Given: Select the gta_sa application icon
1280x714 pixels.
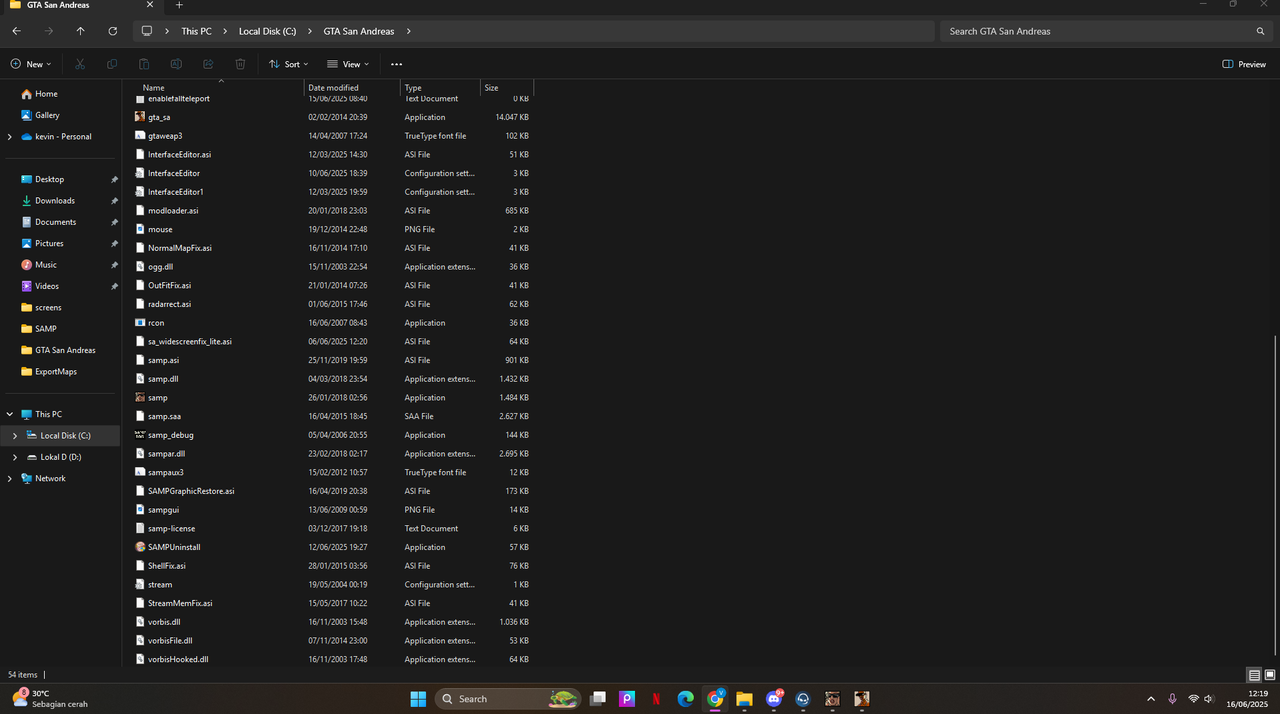Looking at the screenshot, I should click(140, 117).
